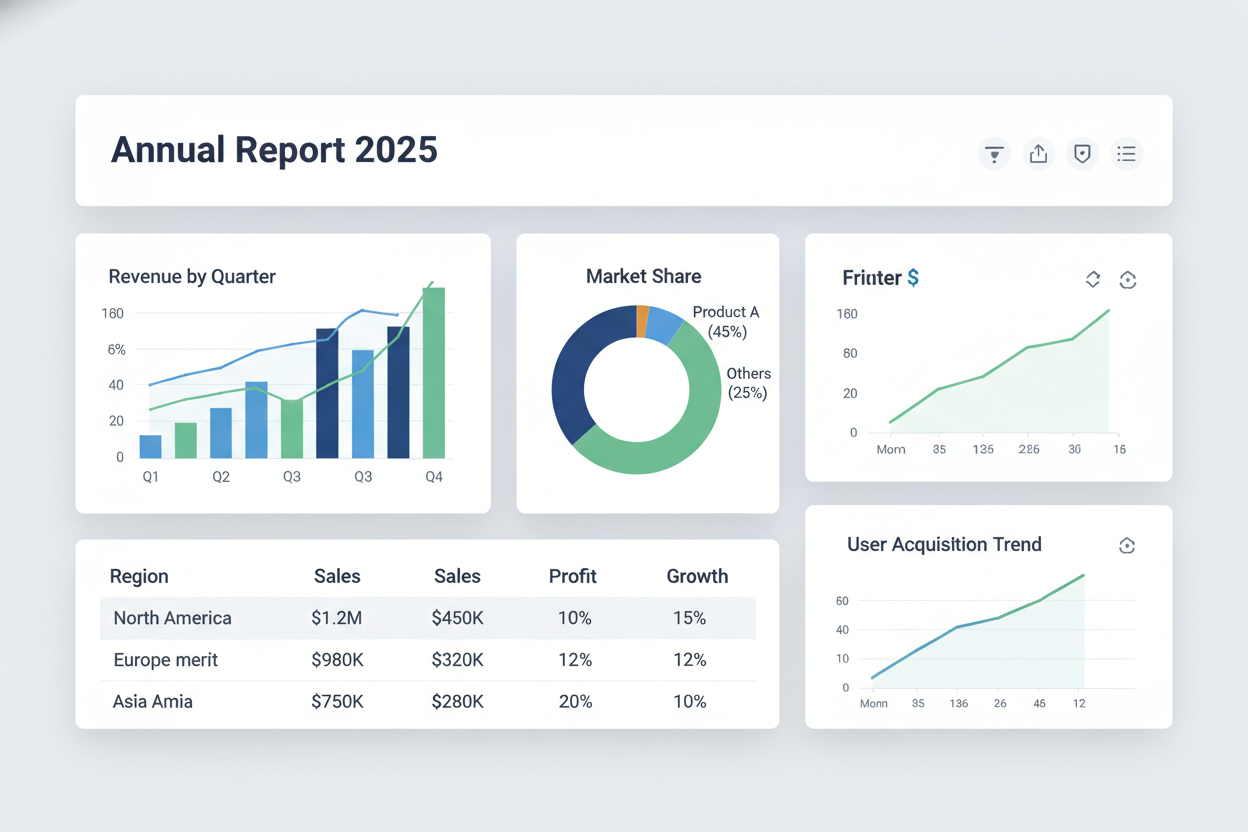
Task: Click the "$750K" sales value
Action: [337, 702]
